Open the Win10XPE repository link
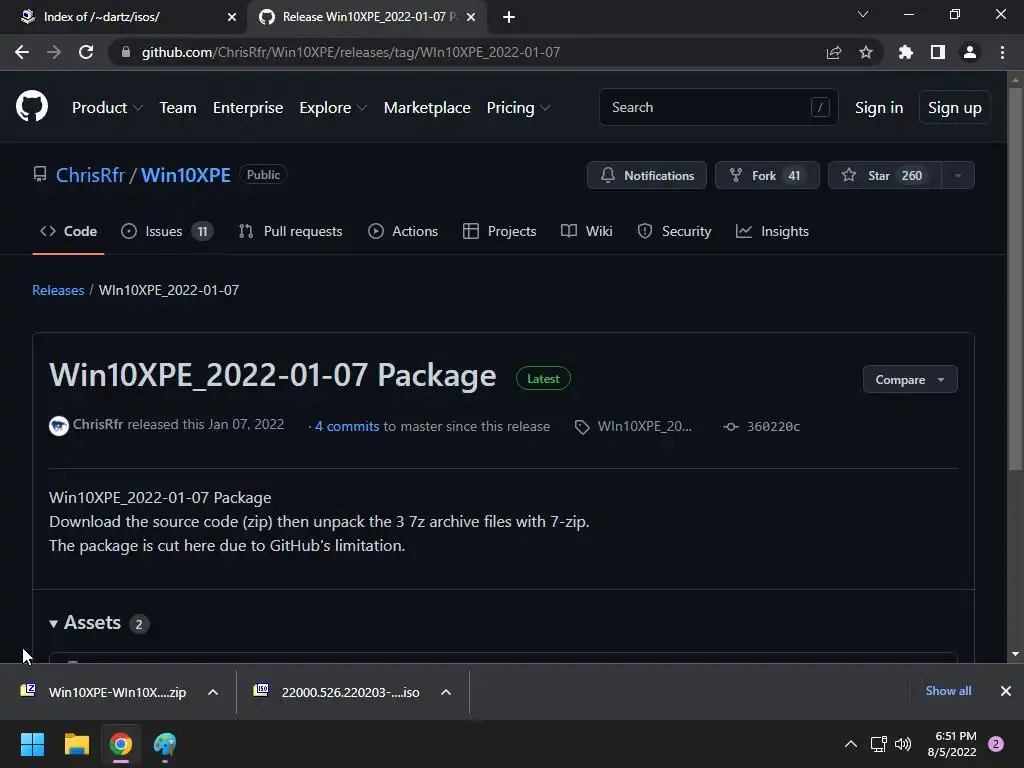 tap(186, 175)
